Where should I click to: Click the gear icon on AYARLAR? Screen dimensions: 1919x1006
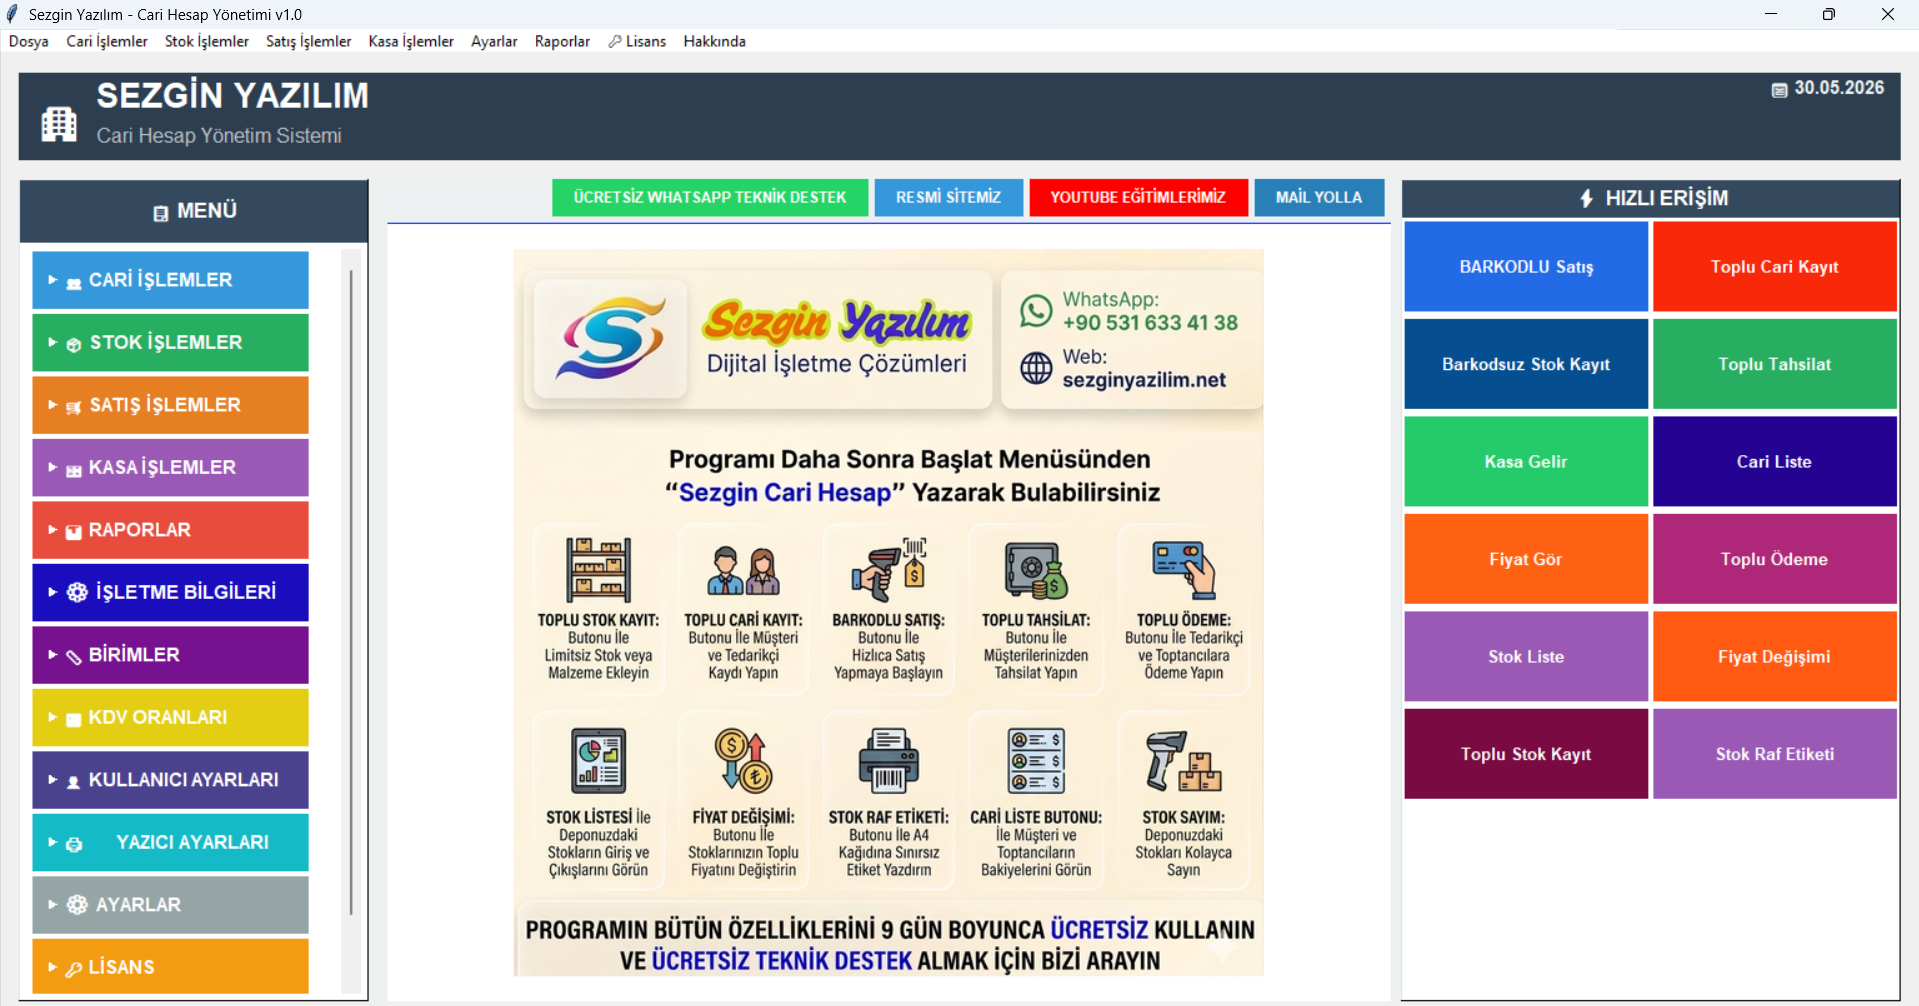(x=77, y=905)
